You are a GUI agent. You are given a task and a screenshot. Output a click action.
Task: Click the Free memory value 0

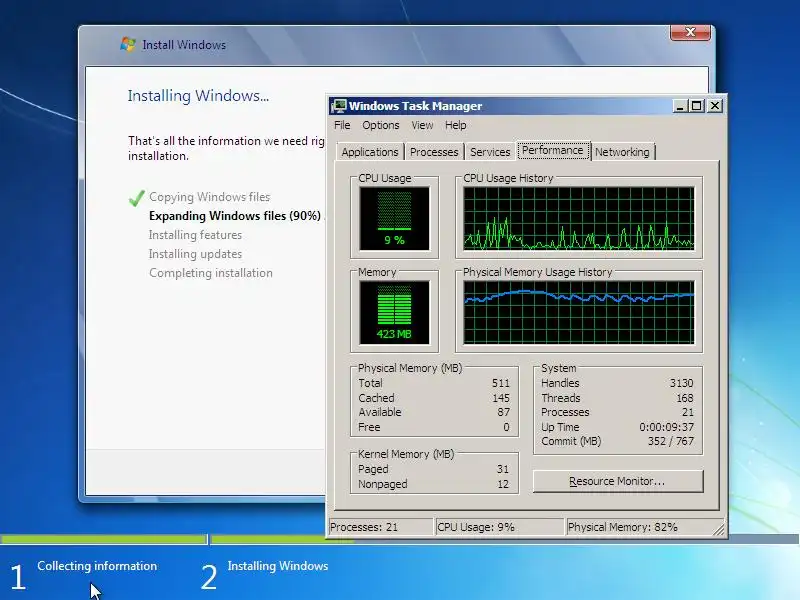[x=506, y=427]
